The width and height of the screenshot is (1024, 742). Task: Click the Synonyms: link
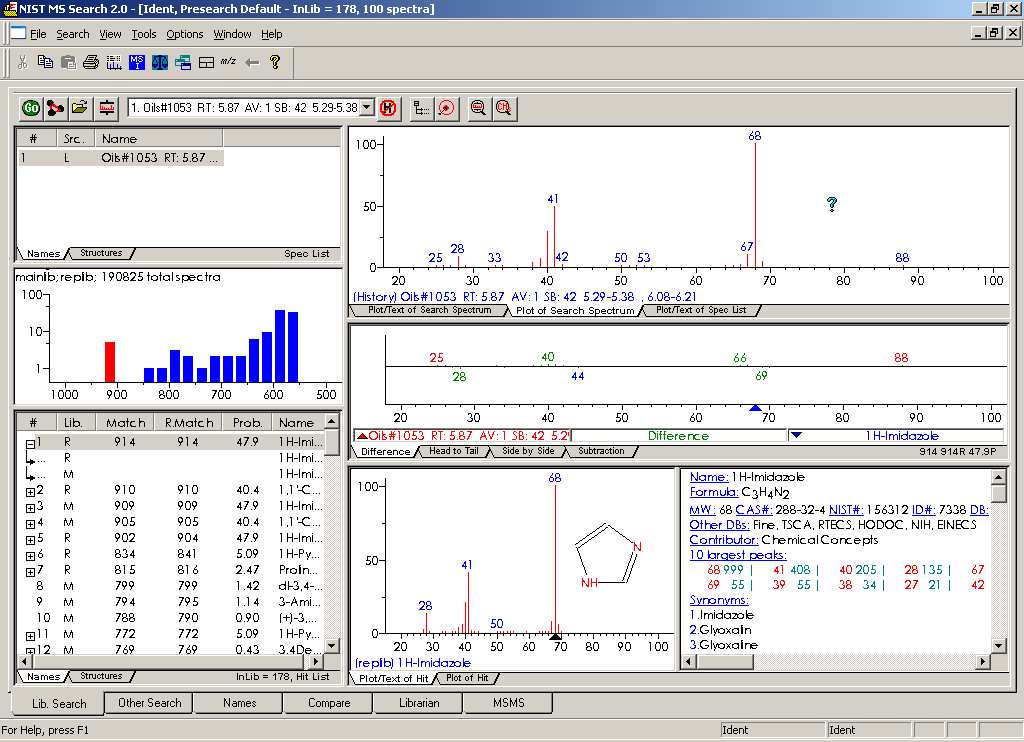[x=719, y=600]
